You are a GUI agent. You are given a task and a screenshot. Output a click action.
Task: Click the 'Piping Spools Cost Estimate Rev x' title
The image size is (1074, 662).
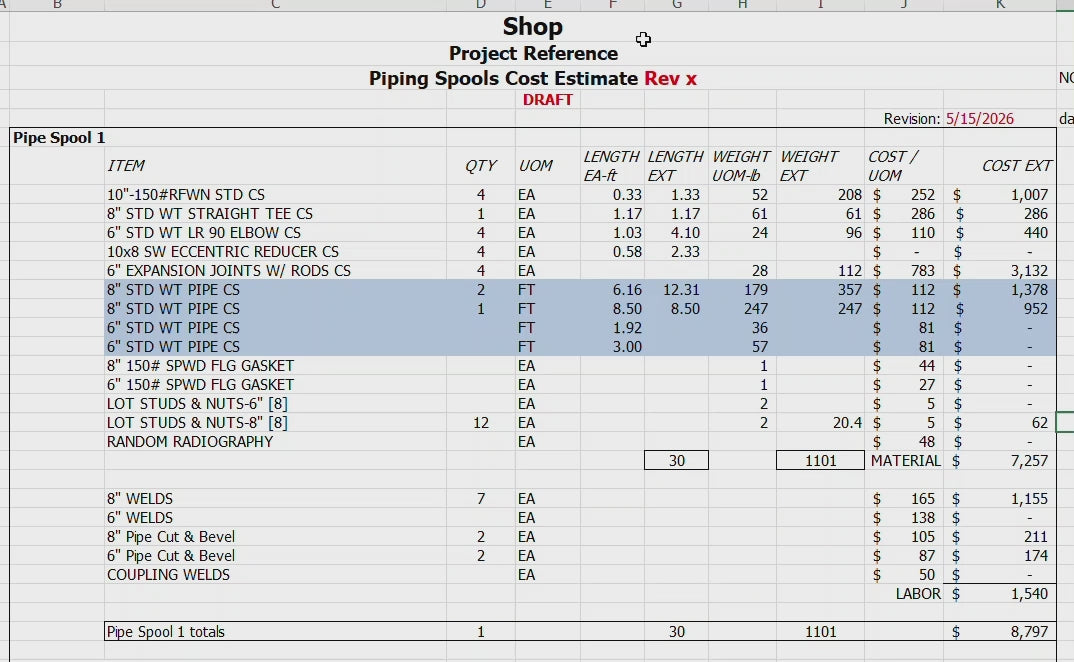click(x=533, y=78)
